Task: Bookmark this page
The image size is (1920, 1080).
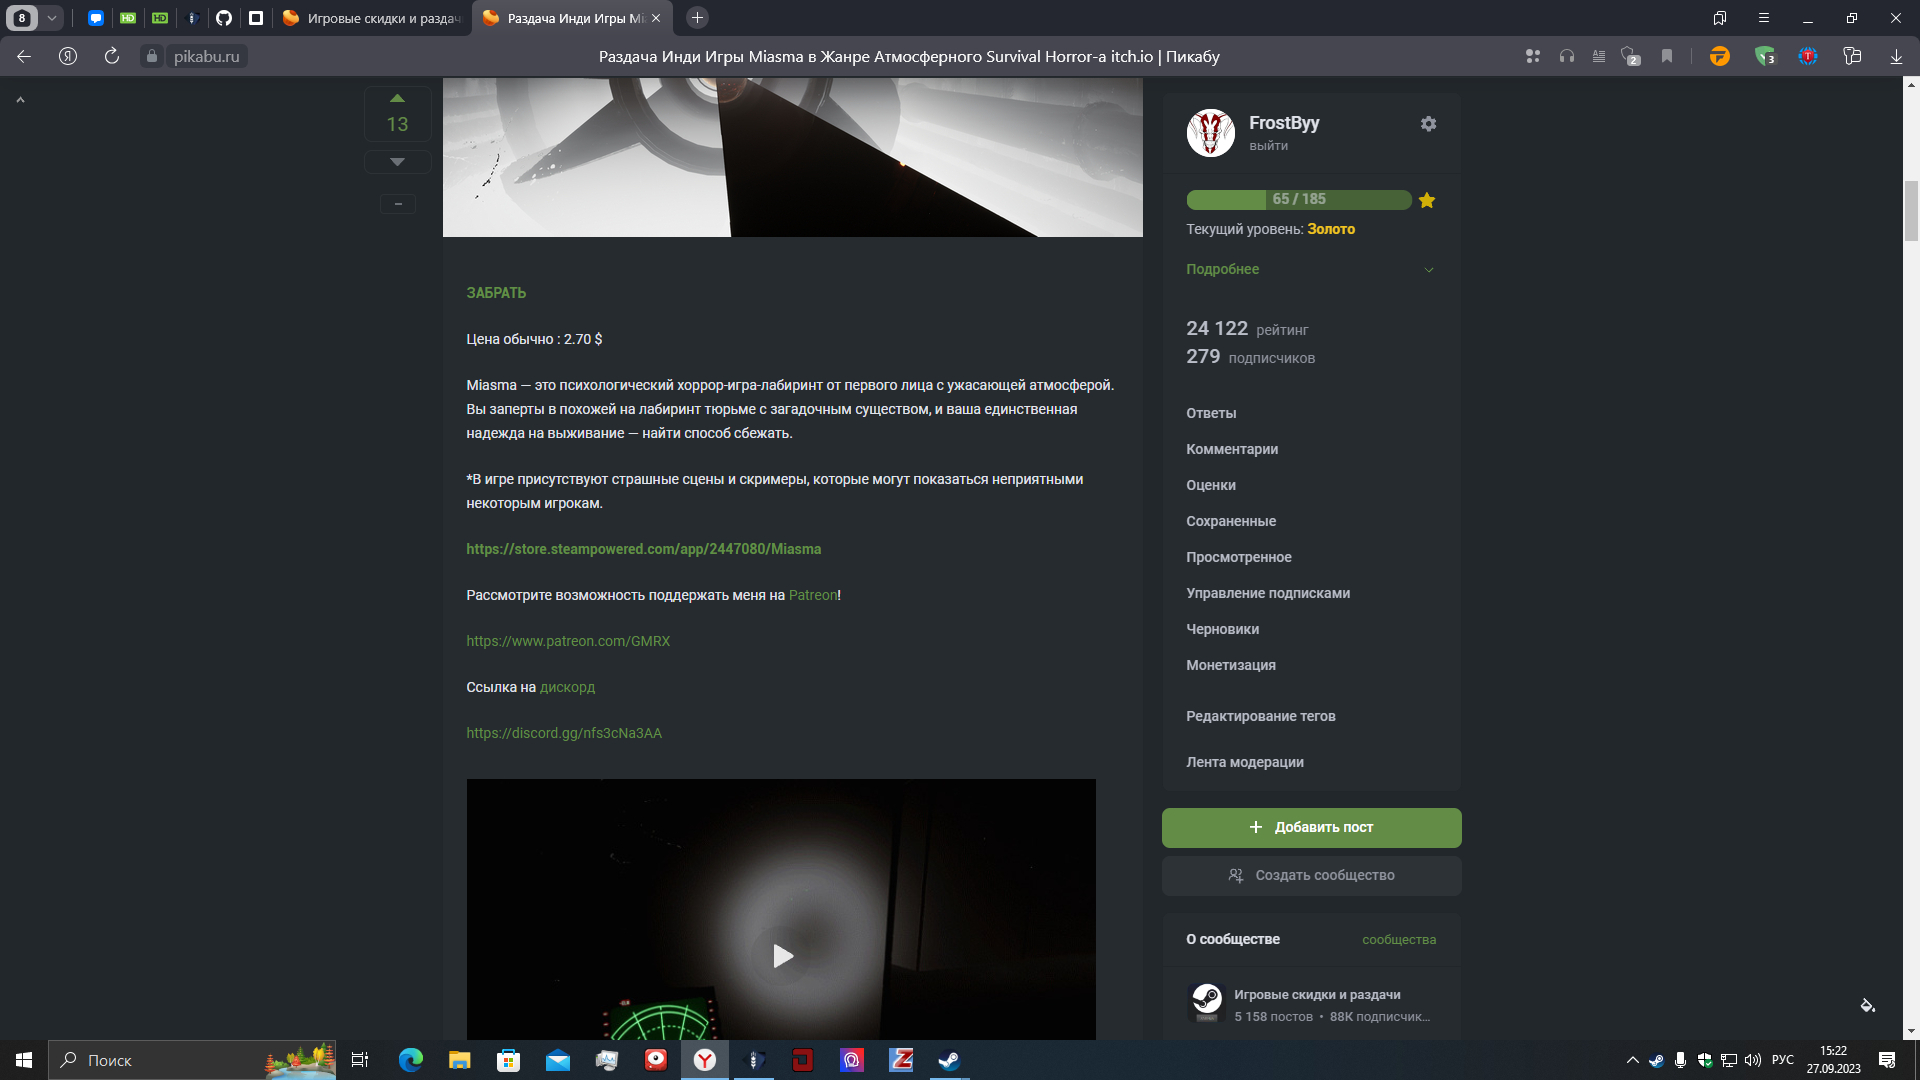Action: pos(1667,56)
